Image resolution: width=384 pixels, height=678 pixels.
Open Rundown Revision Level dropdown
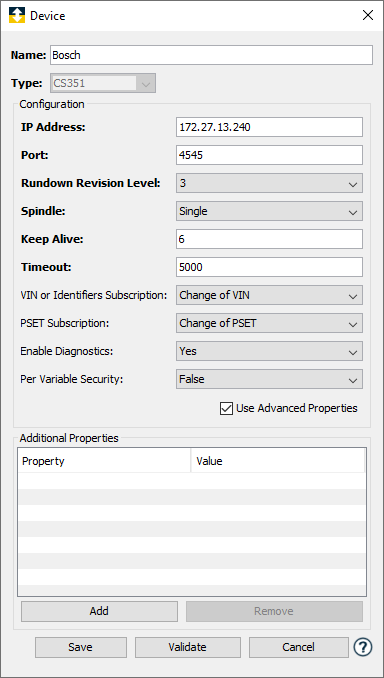[269, 183]
